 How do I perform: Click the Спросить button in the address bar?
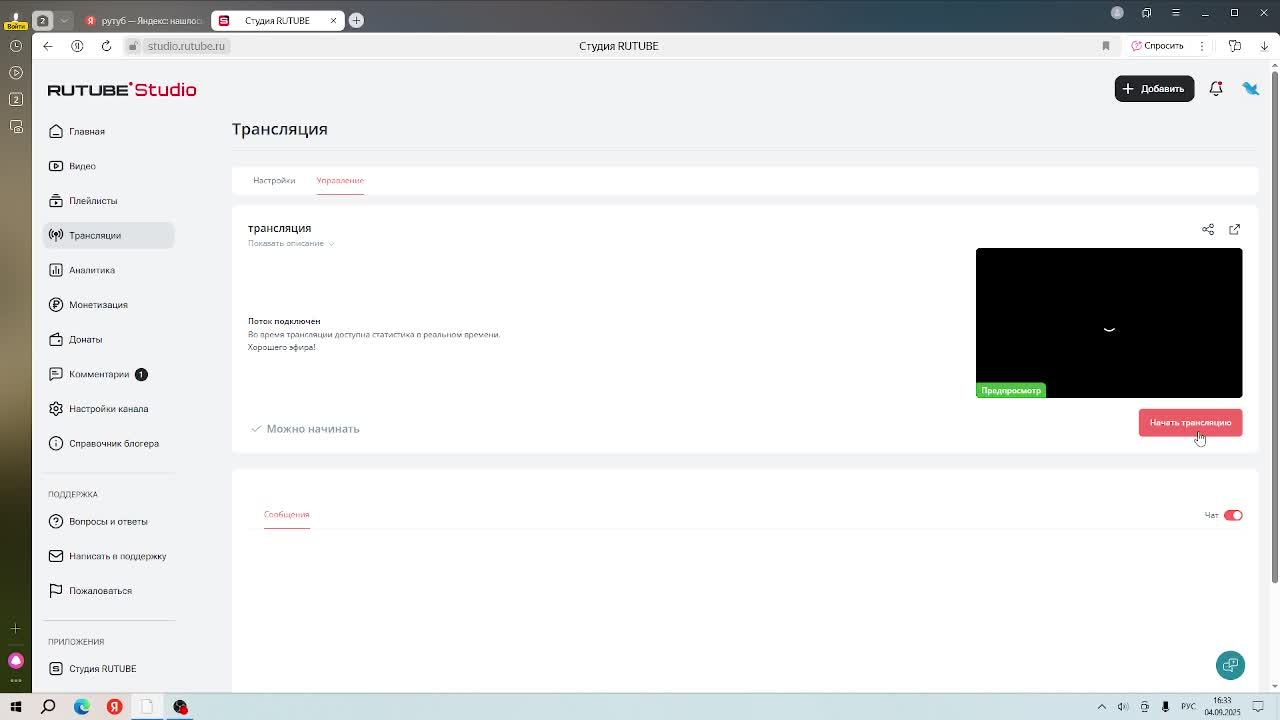click(1158, 46)
